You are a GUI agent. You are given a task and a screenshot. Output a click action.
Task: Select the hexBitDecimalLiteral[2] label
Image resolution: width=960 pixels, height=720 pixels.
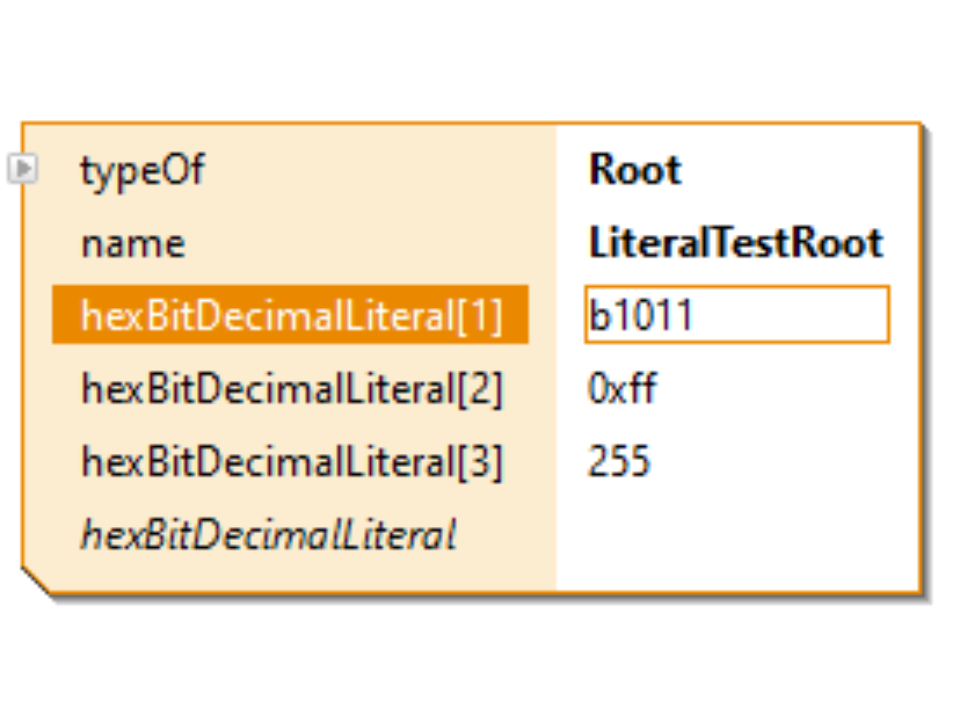point(291,389)
